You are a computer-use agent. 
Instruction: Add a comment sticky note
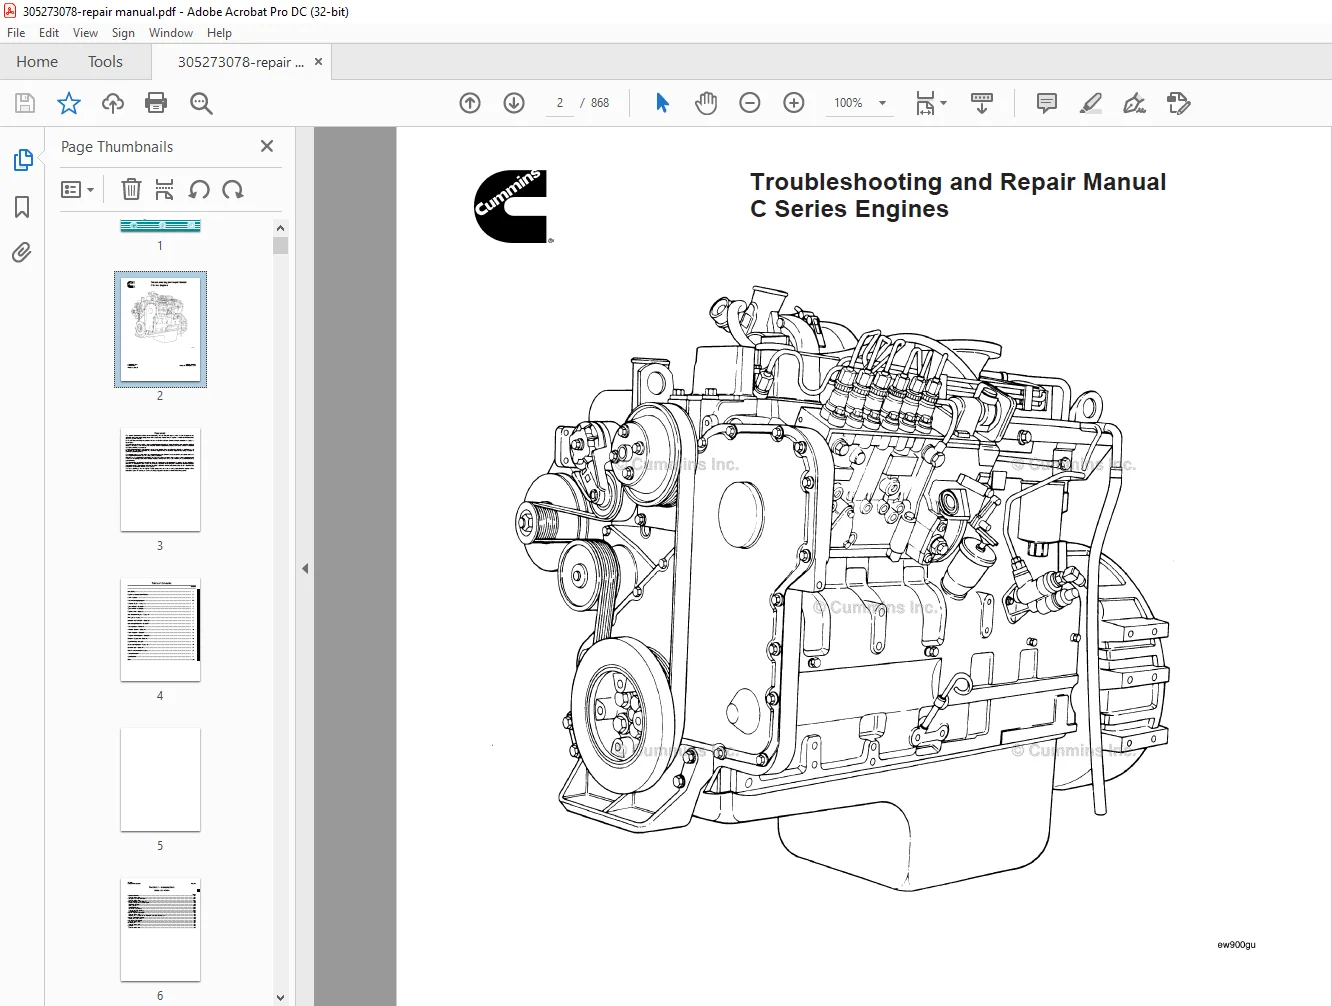(1047, 103)
